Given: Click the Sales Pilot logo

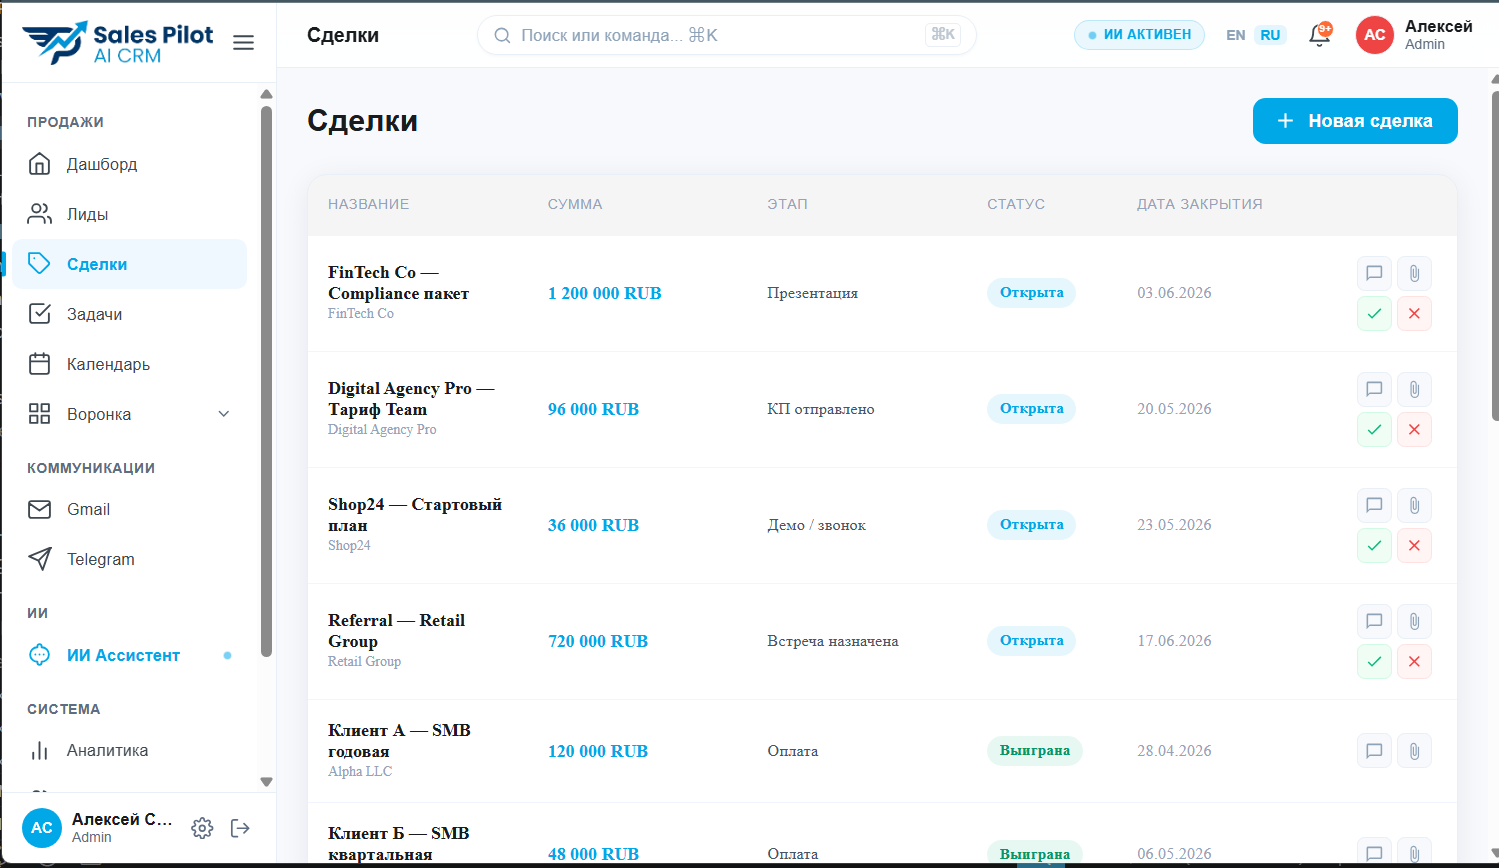Looking at the screenshot, I should (x=118, y=43).
